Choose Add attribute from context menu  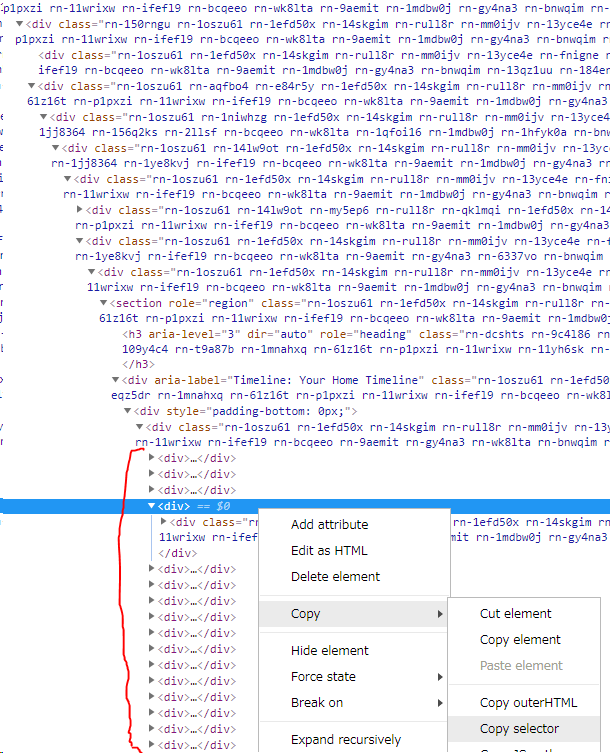[x=329, y=524]
